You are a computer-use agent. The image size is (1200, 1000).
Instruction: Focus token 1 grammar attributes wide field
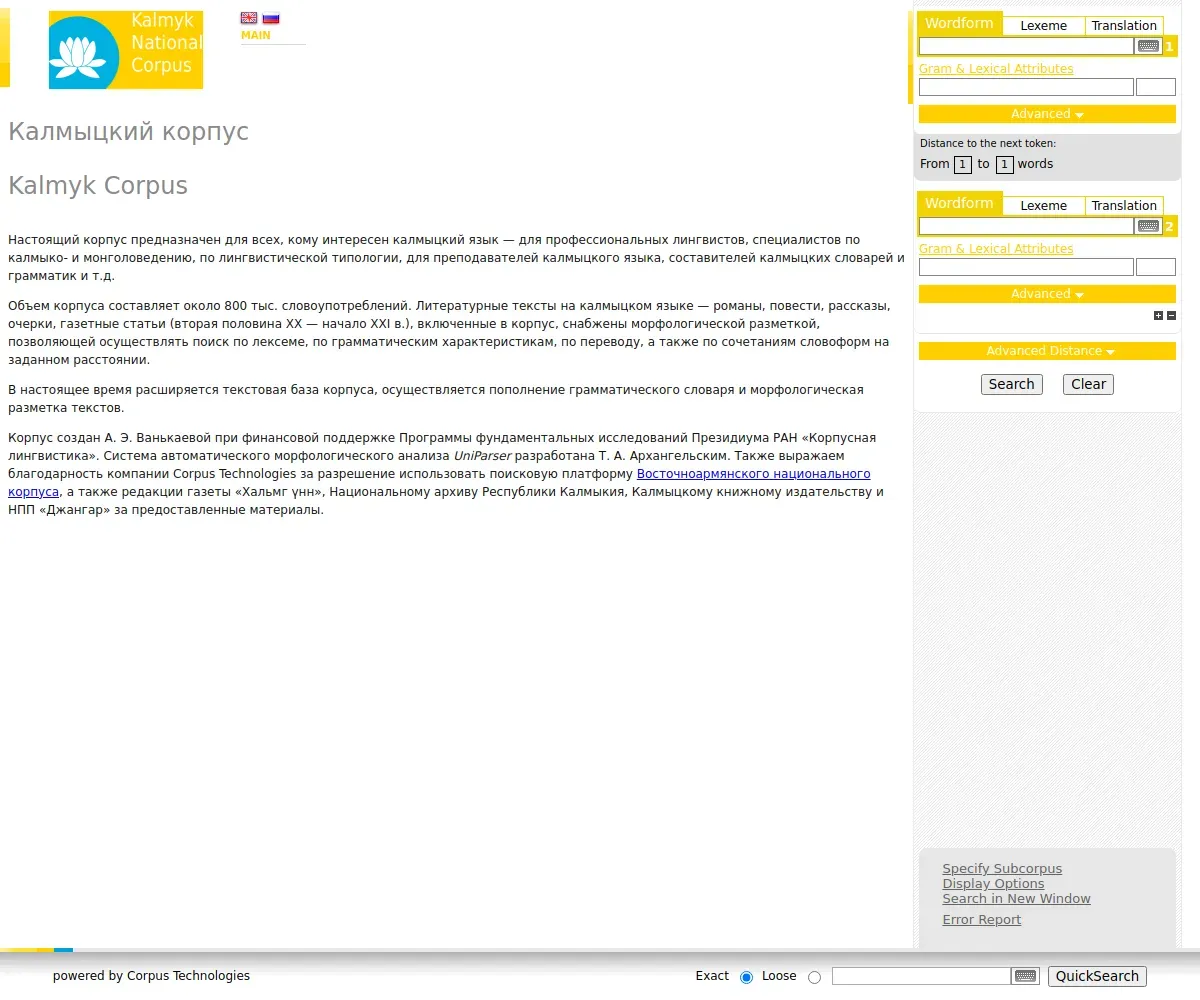[x=1026, y=87]
